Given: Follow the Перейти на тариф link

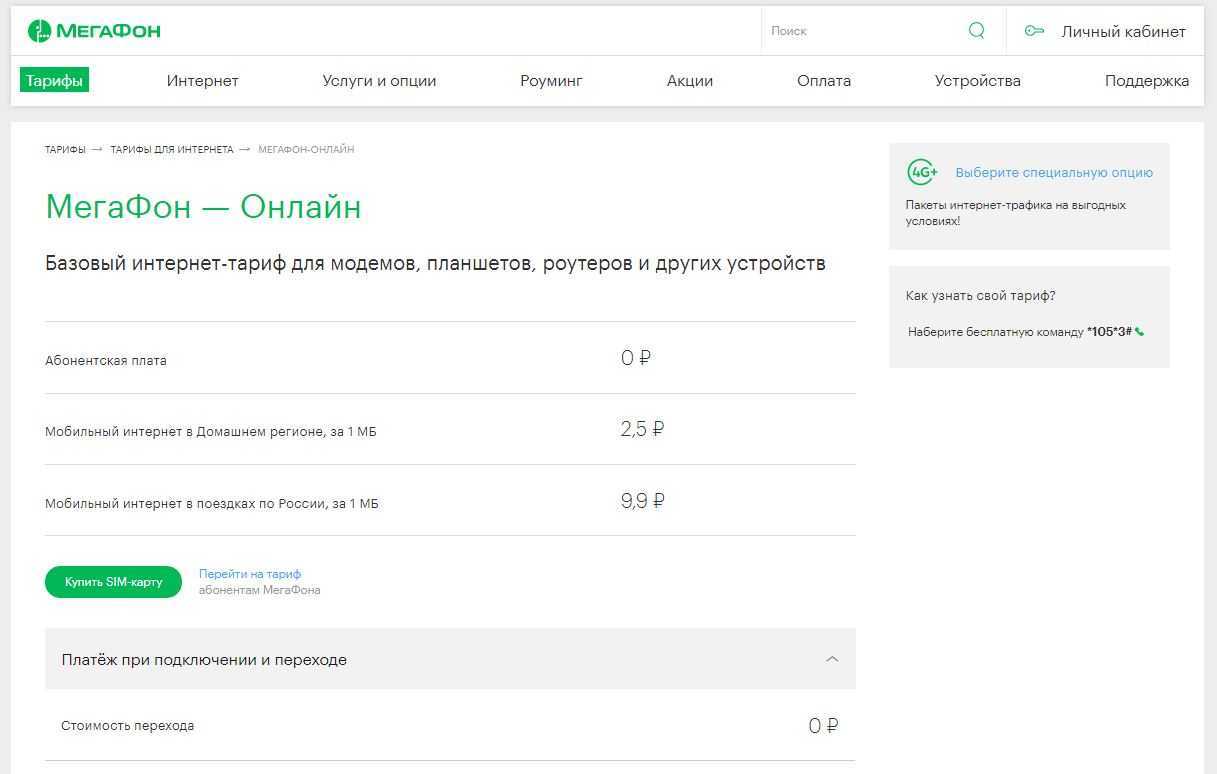Looking at the screenshot, I should [250, 574].
